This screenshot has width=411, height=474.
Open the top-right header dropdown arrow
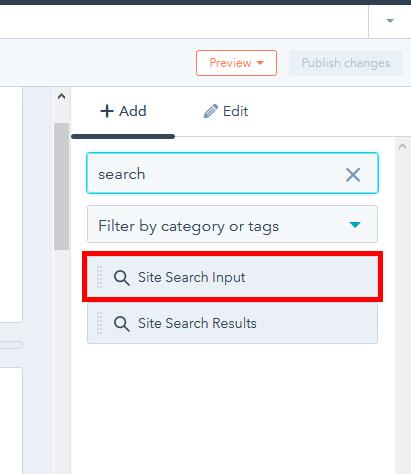(x=390, y=21)
